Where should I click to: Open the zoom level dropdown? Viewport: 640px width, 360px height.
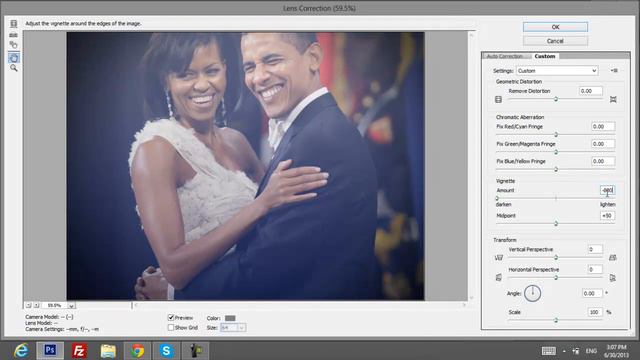71,305
